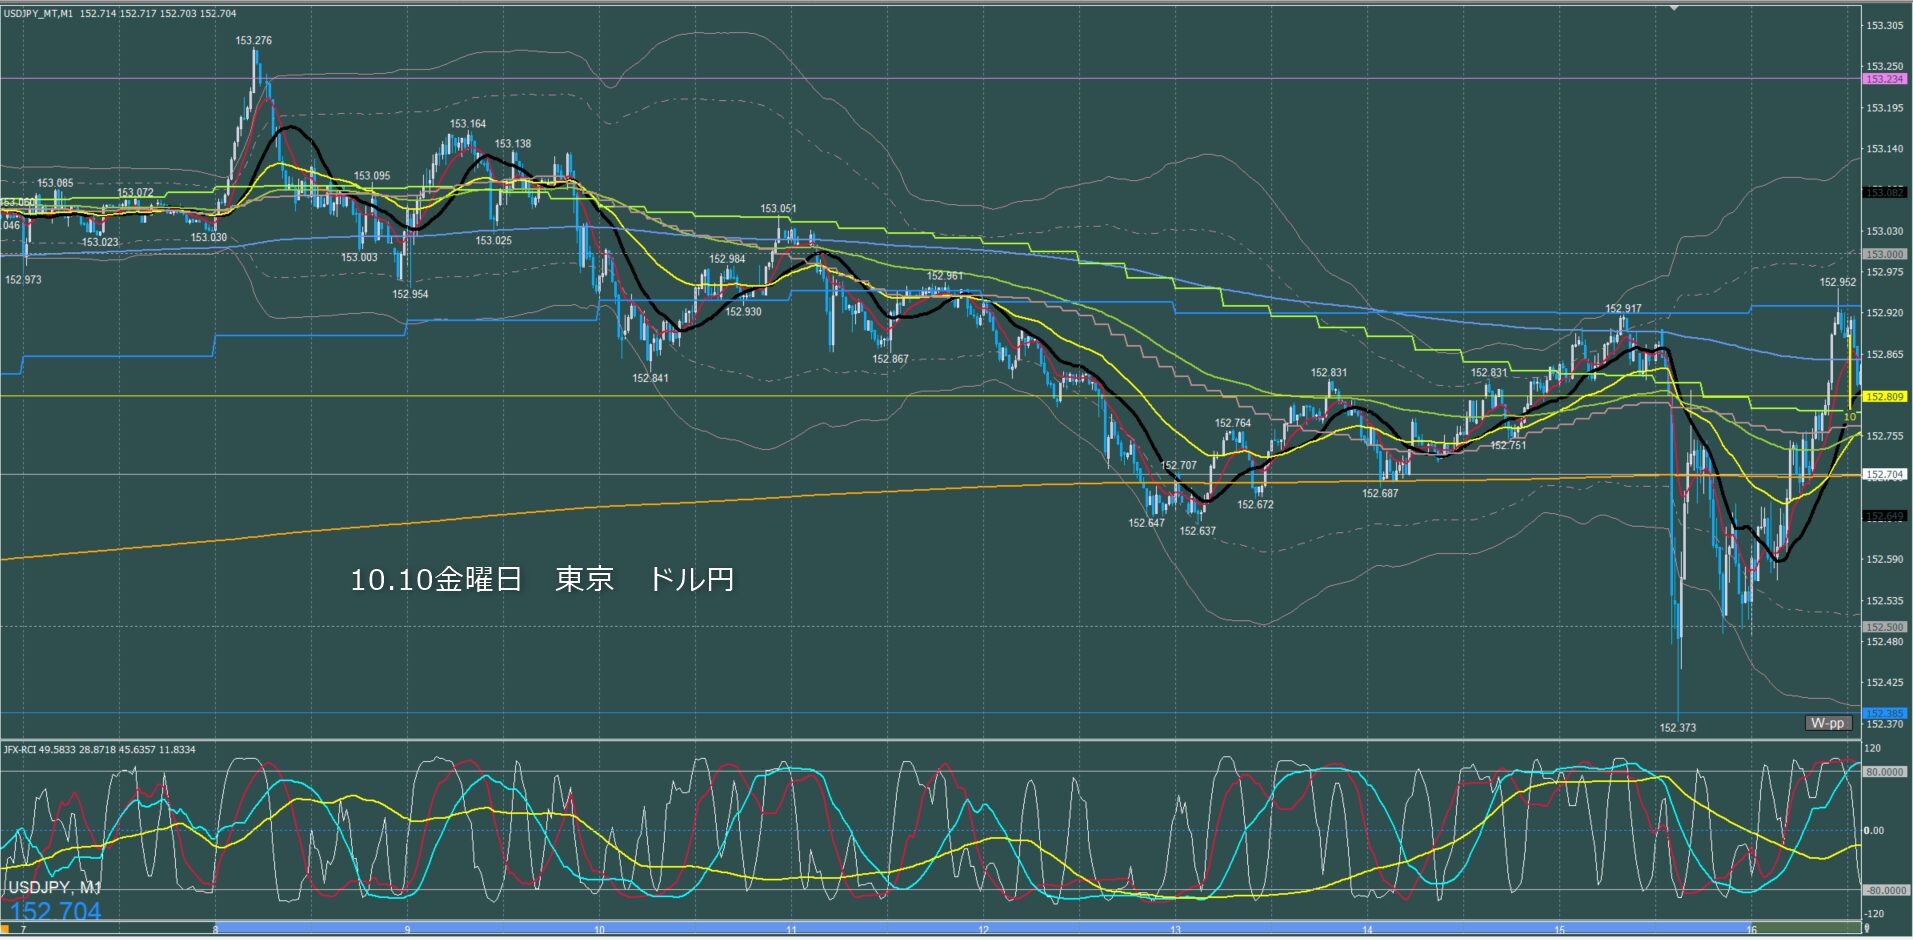Click the 80.0000 RCI level tag
The width and height of the screenshot is (1913, 940).
[x=1884, y=772]
